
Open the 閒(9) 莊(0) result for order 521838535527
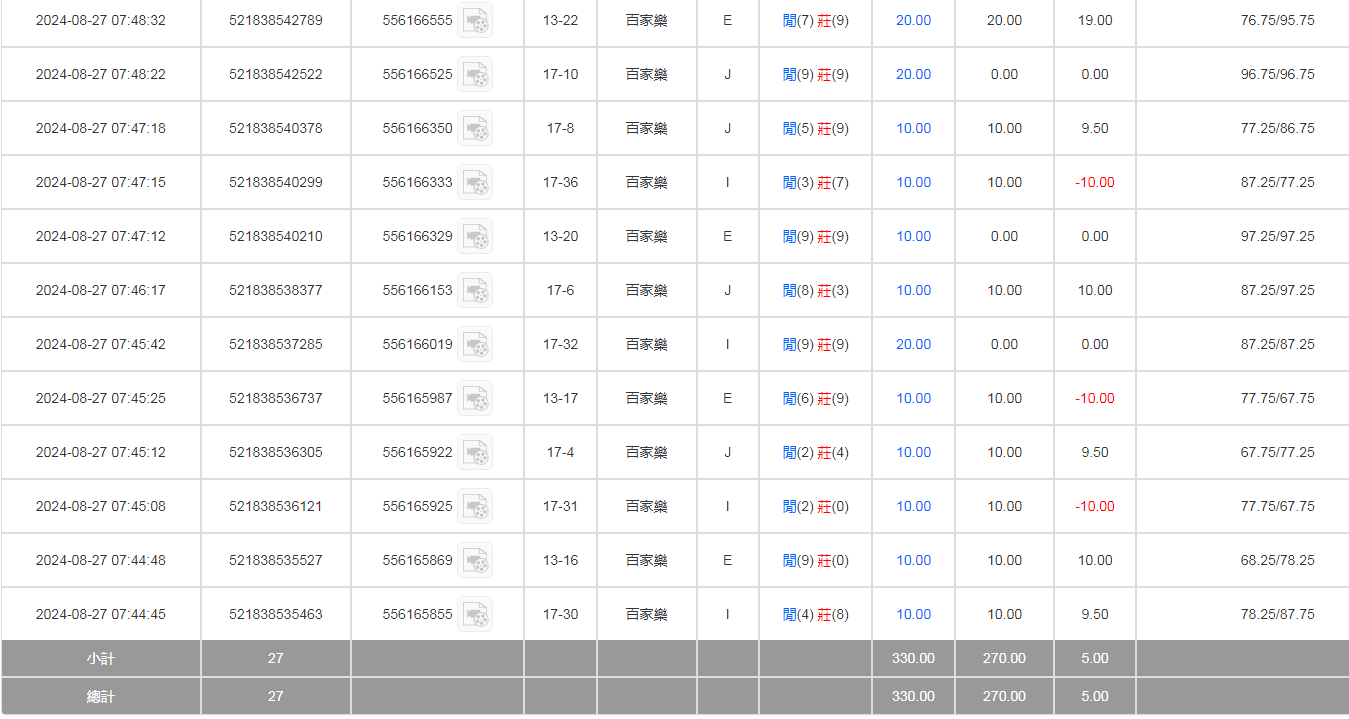[x=815, y=560]
